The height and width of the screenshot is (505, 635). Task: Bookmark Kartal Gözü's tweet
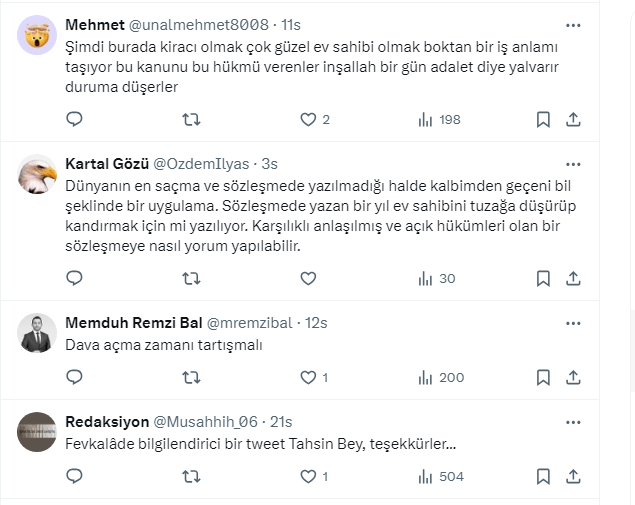[543, 279]
